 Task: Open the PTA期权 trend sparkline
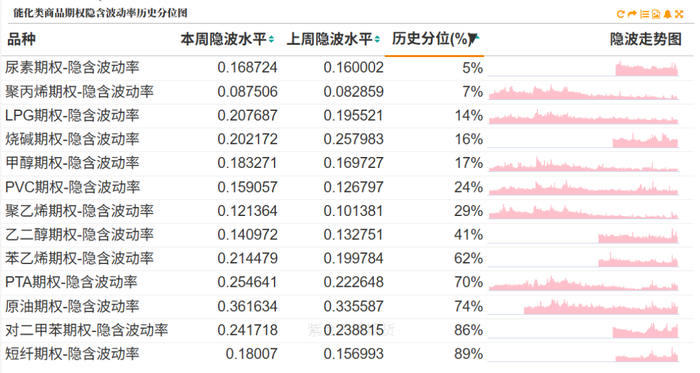(x=583, y=283)
